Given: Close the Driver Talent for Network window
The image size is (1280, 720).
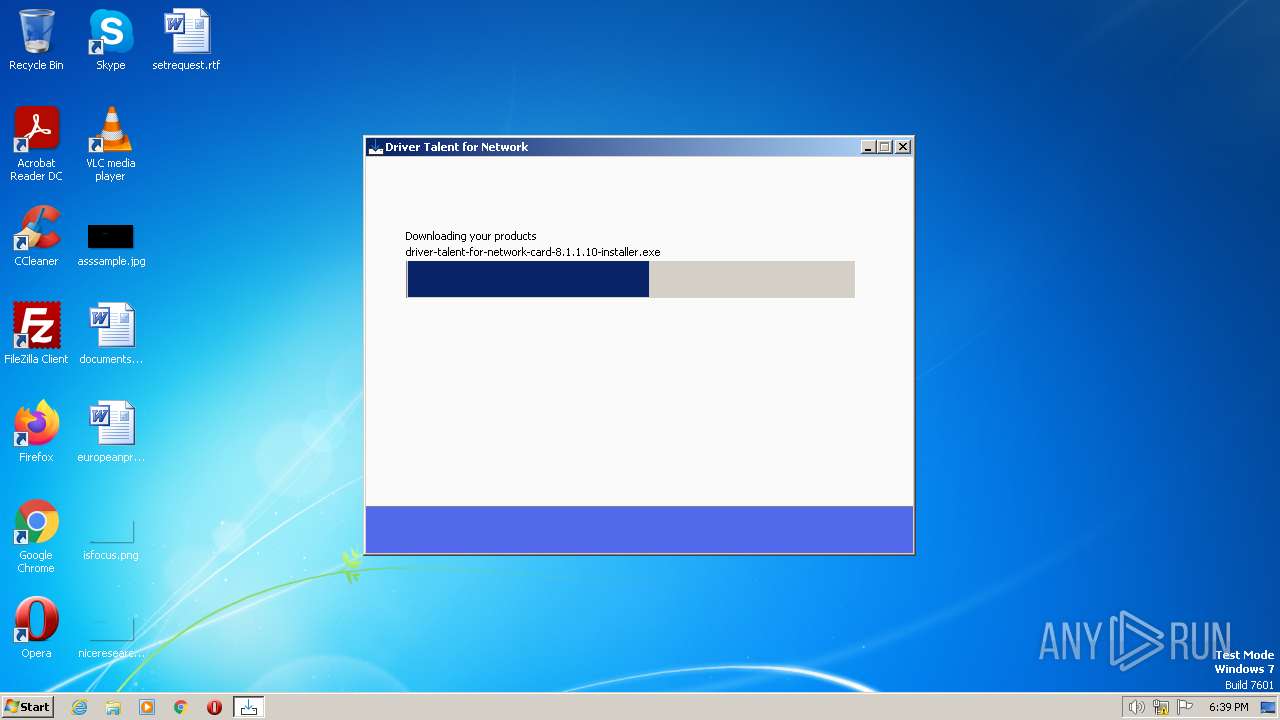Looking at the screenshot, I should point(903,147).
